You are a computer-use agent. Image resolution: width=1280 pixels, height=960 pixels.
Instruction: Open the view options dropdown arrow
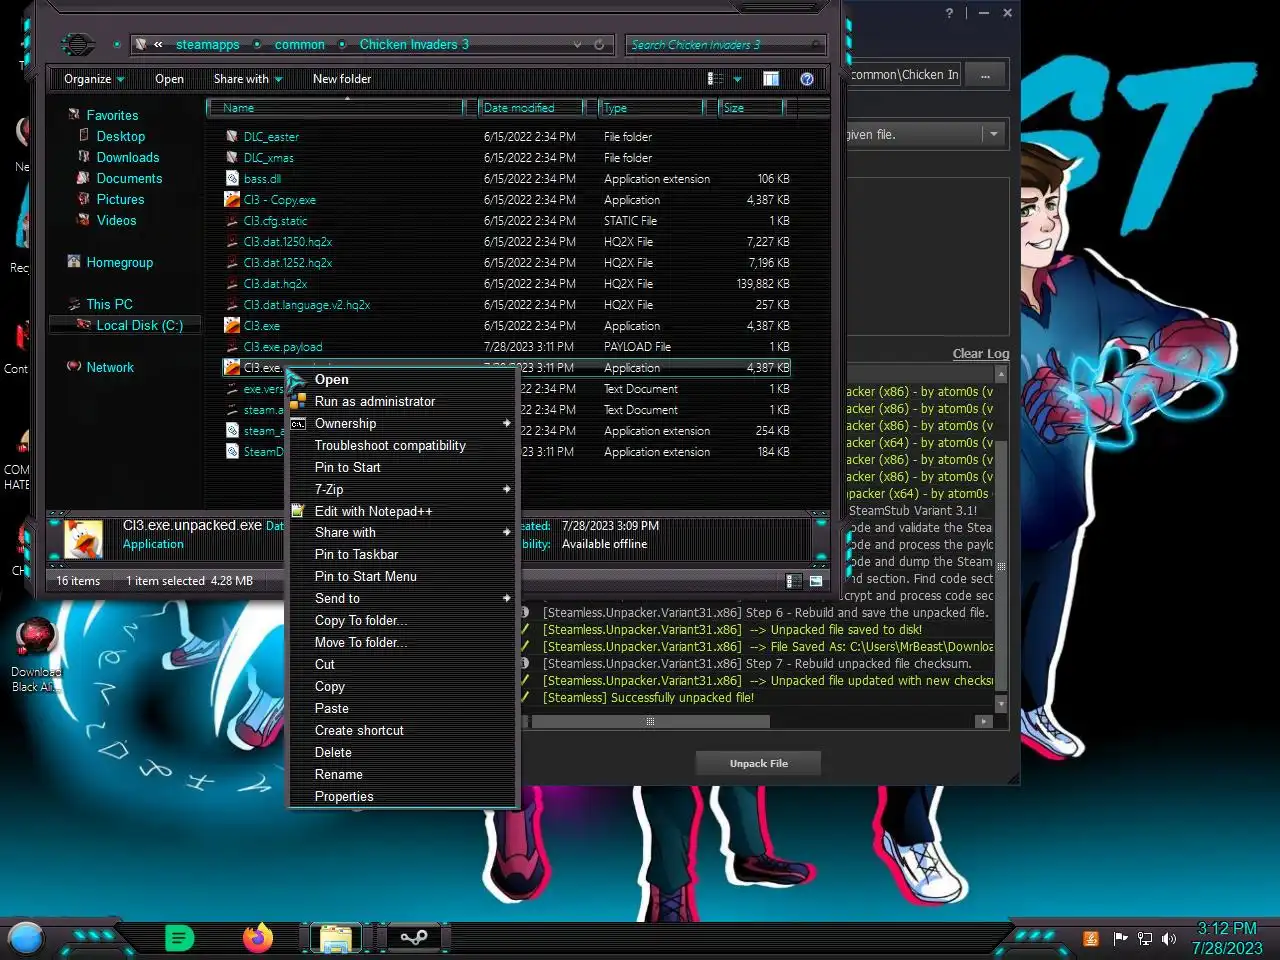click(x=738, y=79)
